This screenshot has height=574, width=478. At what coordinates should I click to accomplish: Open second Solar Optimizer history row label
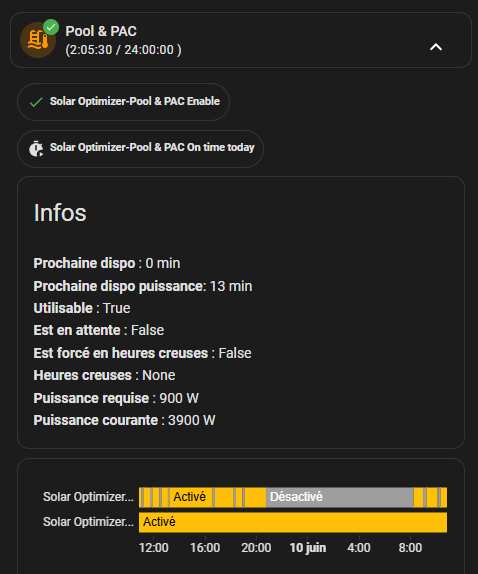pyautogui.click(x=88, y=522)
